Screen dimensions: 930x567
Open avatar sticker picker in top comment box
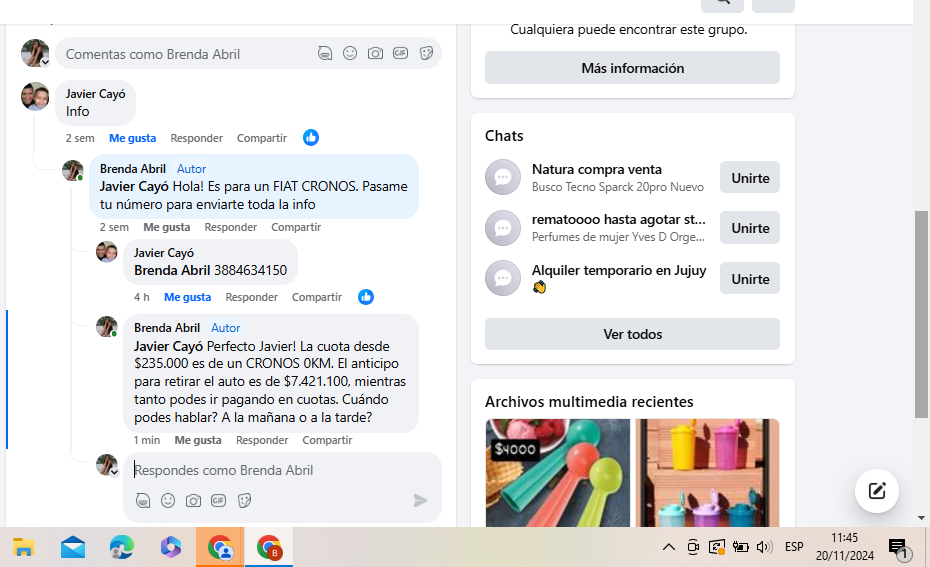coord(324,53)
